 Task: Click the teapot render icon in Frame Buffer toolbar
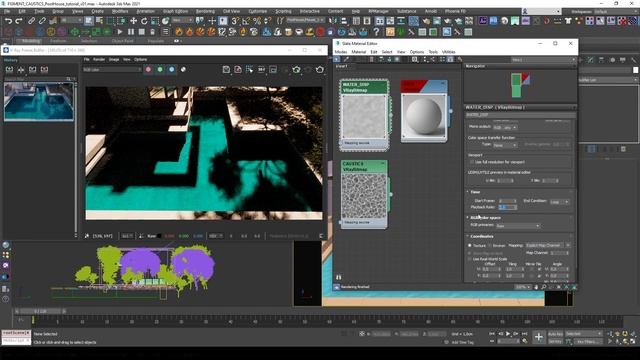320,70
